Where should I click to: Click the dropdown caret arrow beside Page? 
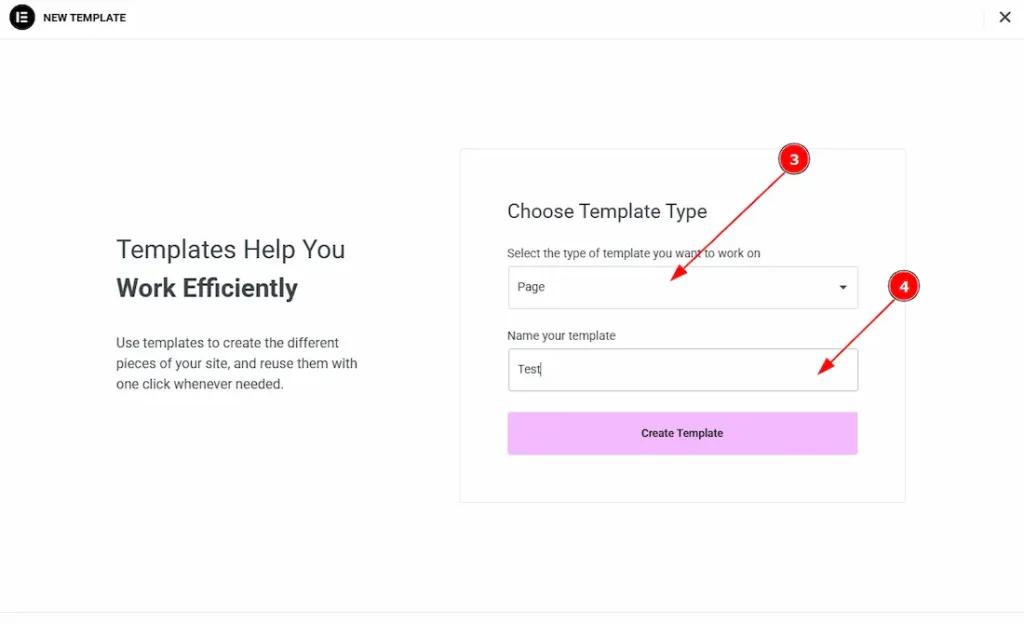(x=843, y=288)
